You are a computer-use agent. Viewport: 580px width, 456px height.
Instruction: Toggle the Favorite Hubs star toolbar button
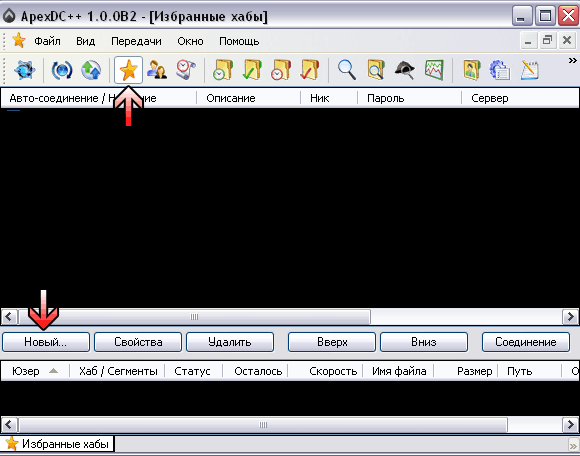click(128, 70)
